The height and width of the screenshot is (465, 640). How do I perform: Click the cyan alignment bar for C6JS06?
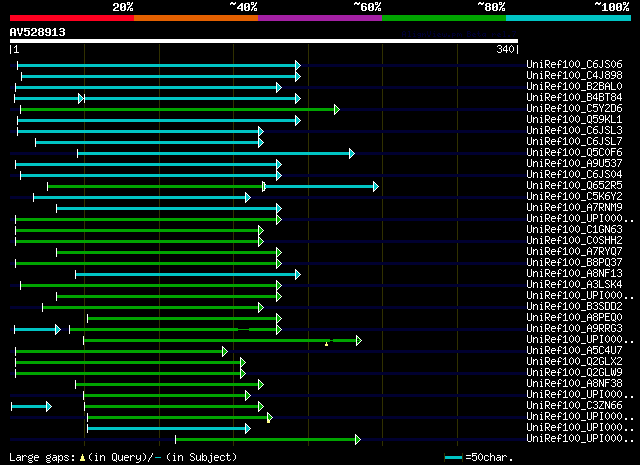point(157,65)
